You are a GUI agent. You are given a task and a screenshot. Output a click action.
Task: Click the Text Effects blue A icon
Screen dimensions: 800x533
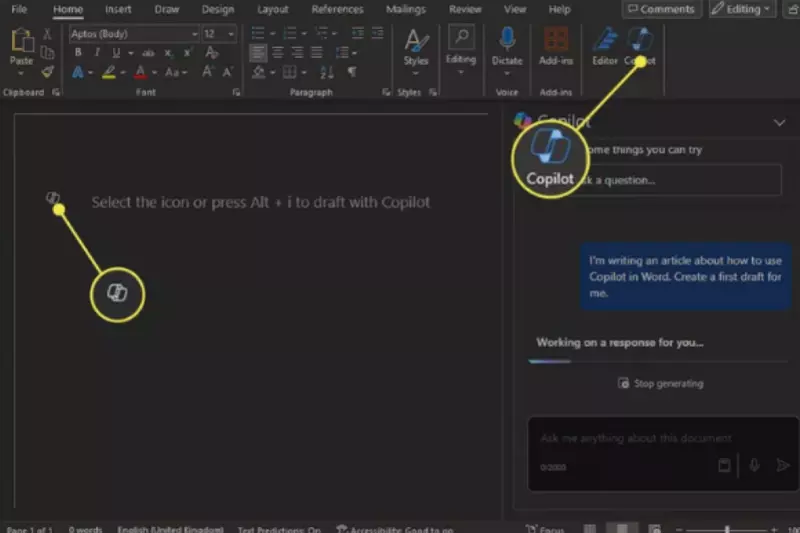coord(78,72)
